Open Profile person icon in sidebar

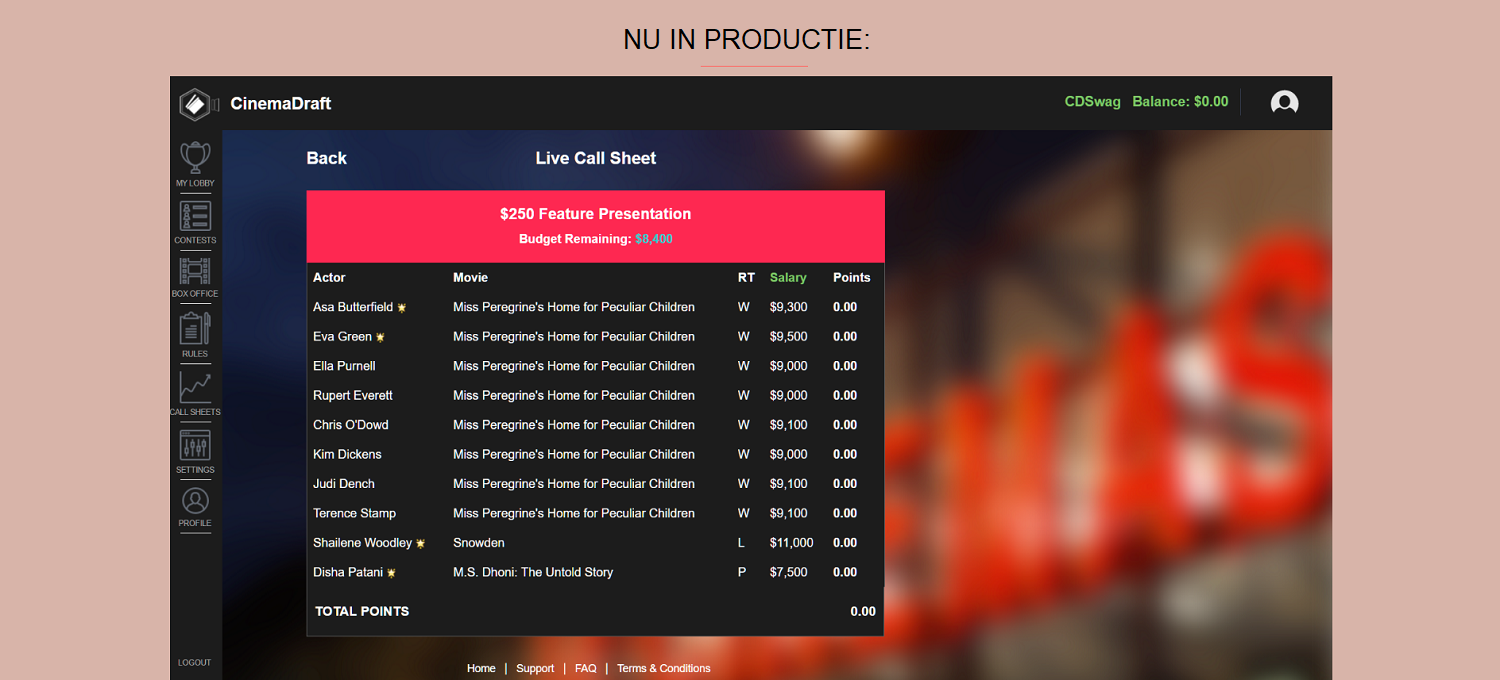point(195,501)
